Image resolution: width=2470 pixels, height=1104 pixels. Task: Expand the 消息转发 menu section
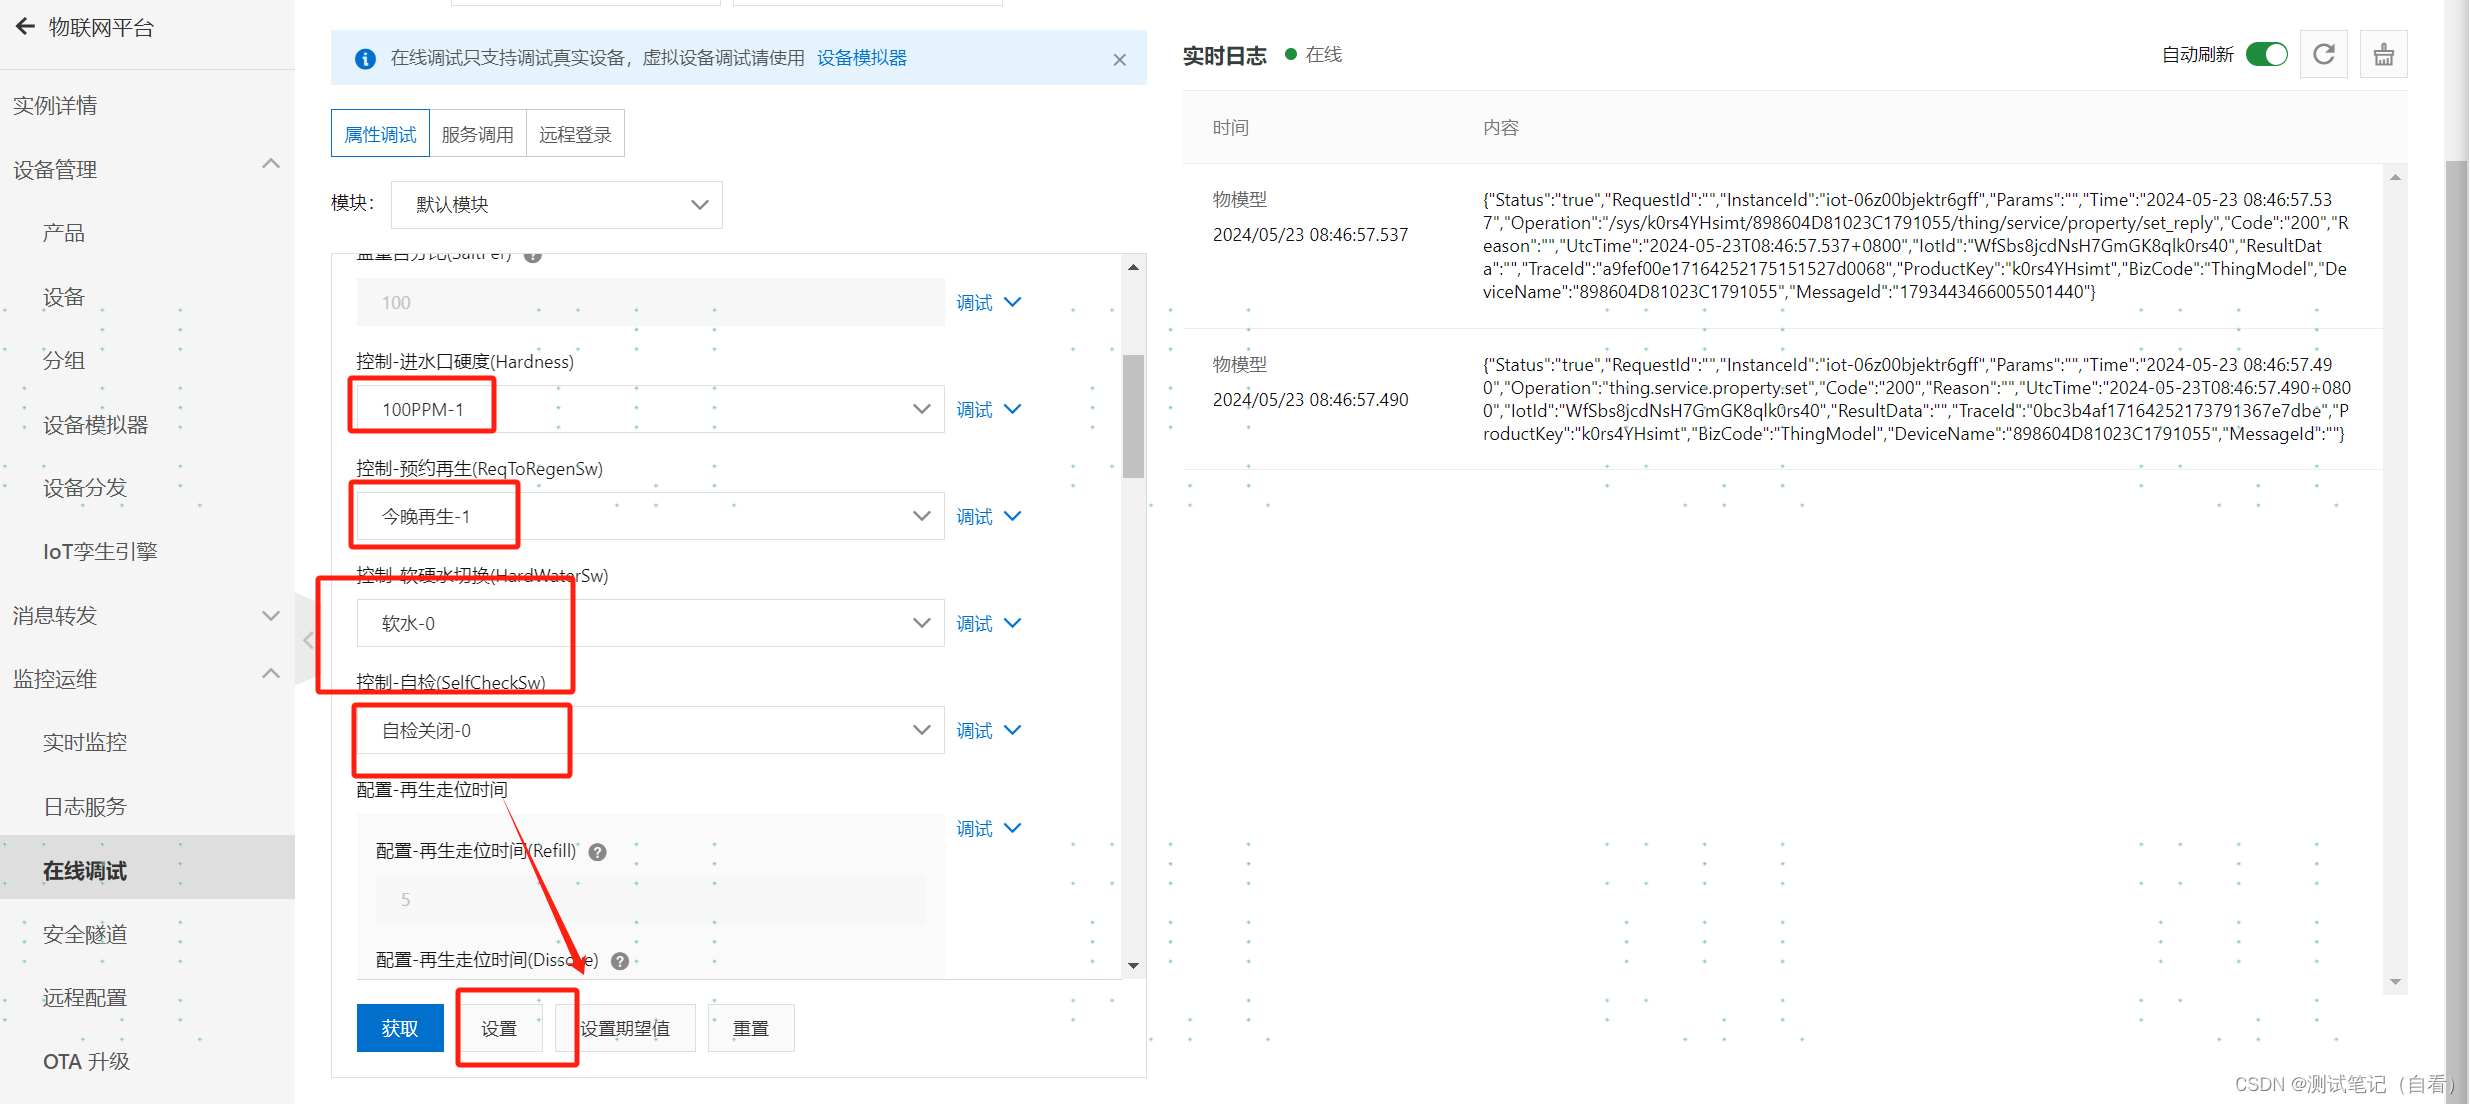point(270,615)
